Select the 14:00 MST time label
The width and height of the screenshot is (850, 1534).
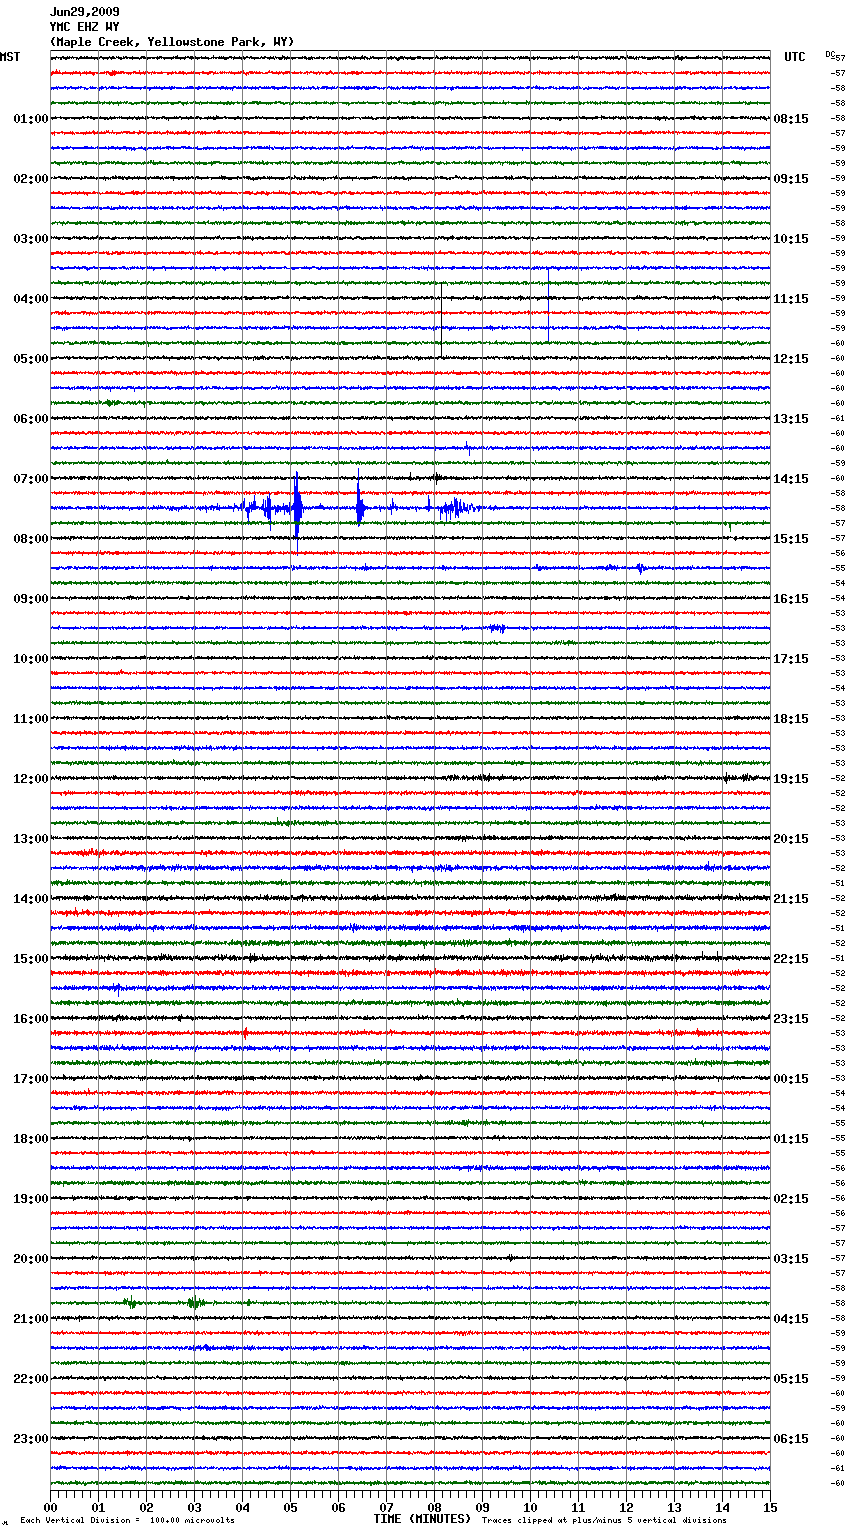tap(31, 899)
